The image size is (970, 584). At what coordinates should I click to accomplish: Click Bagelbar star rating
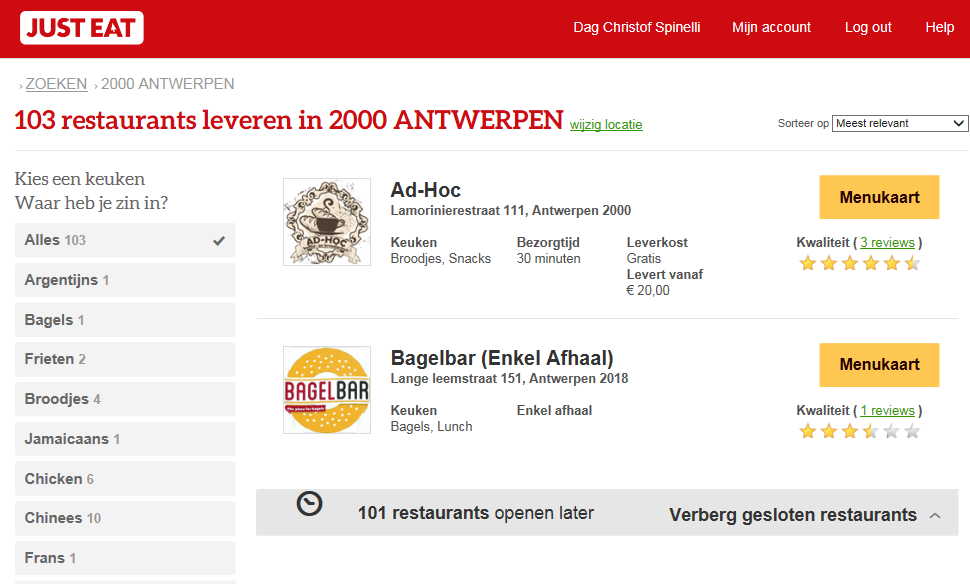(x=859, y=432)
